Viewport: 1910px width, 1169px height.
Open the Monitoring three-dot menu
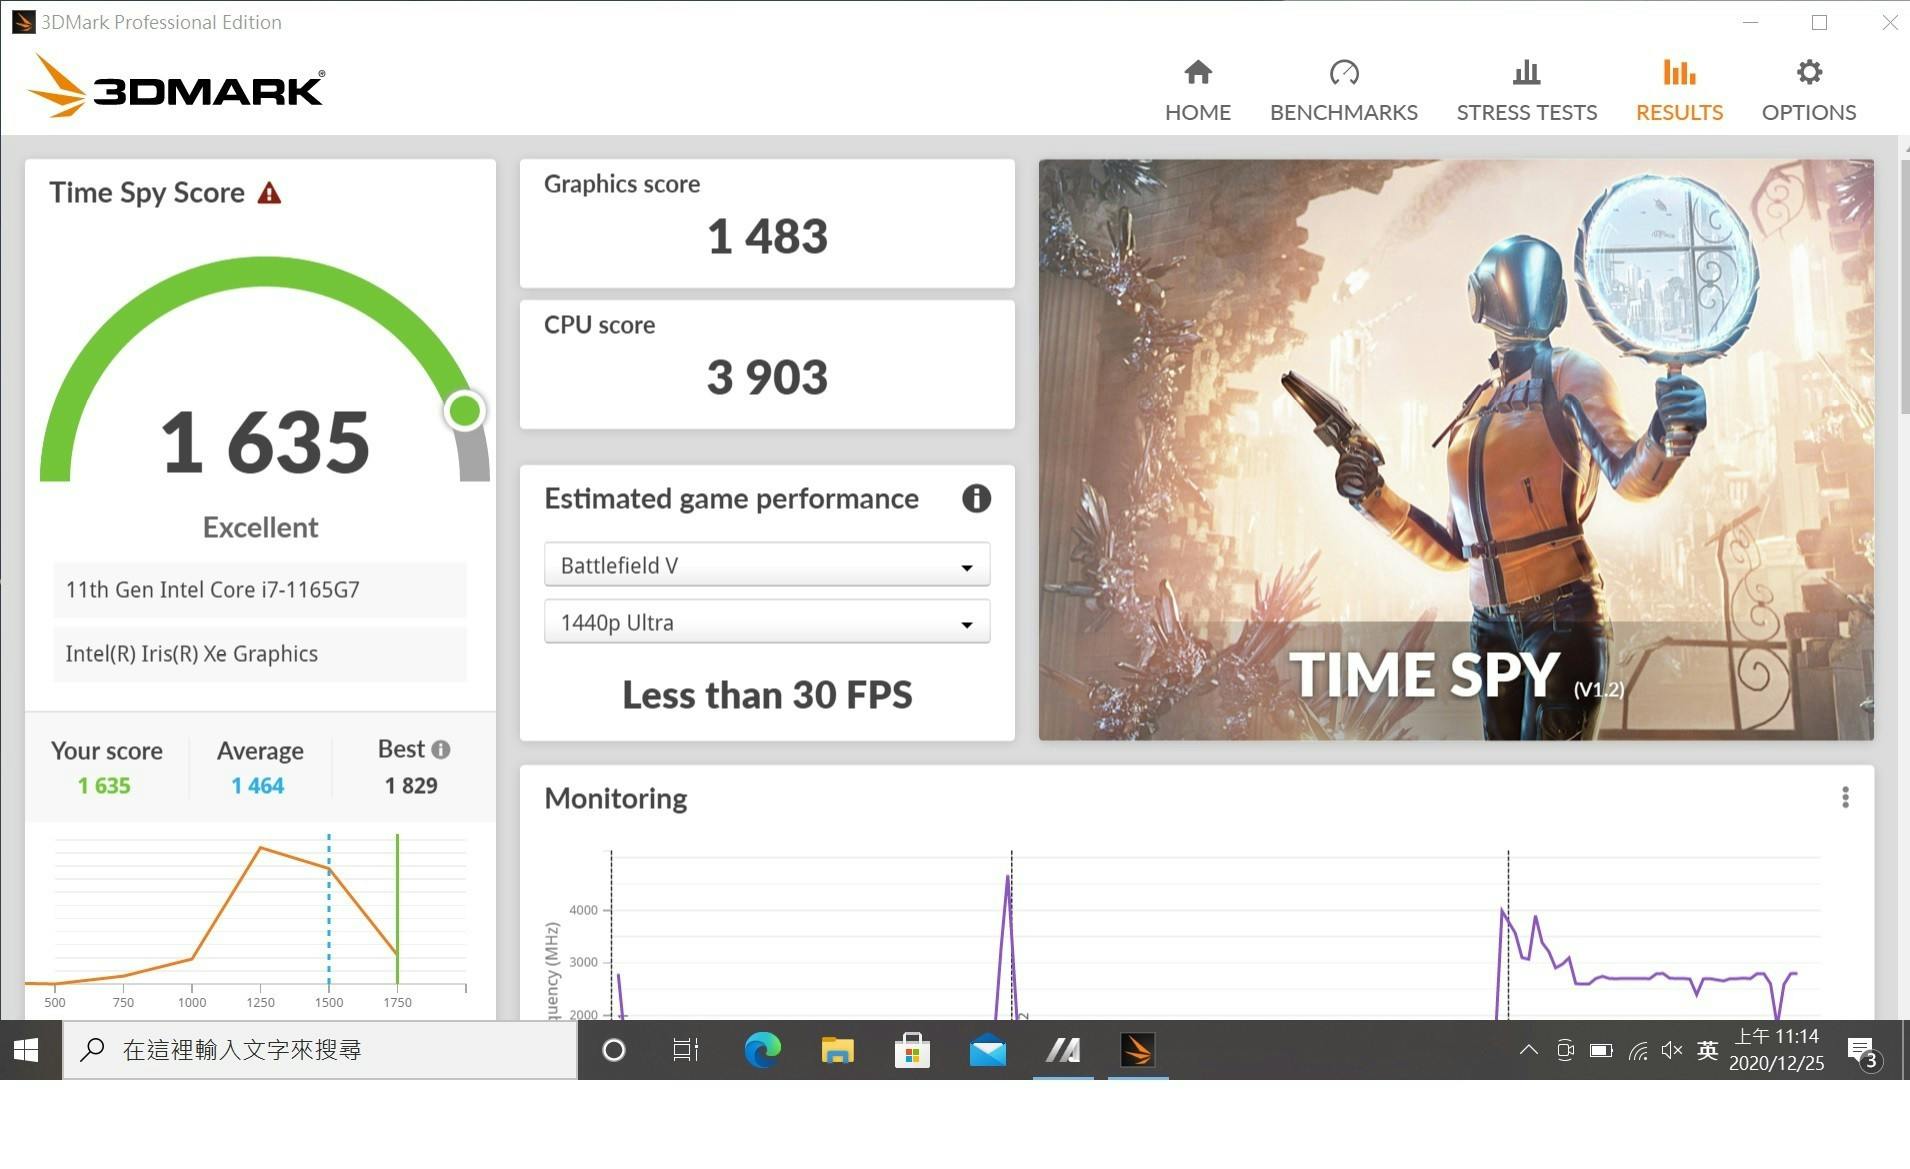[1845, 797]
